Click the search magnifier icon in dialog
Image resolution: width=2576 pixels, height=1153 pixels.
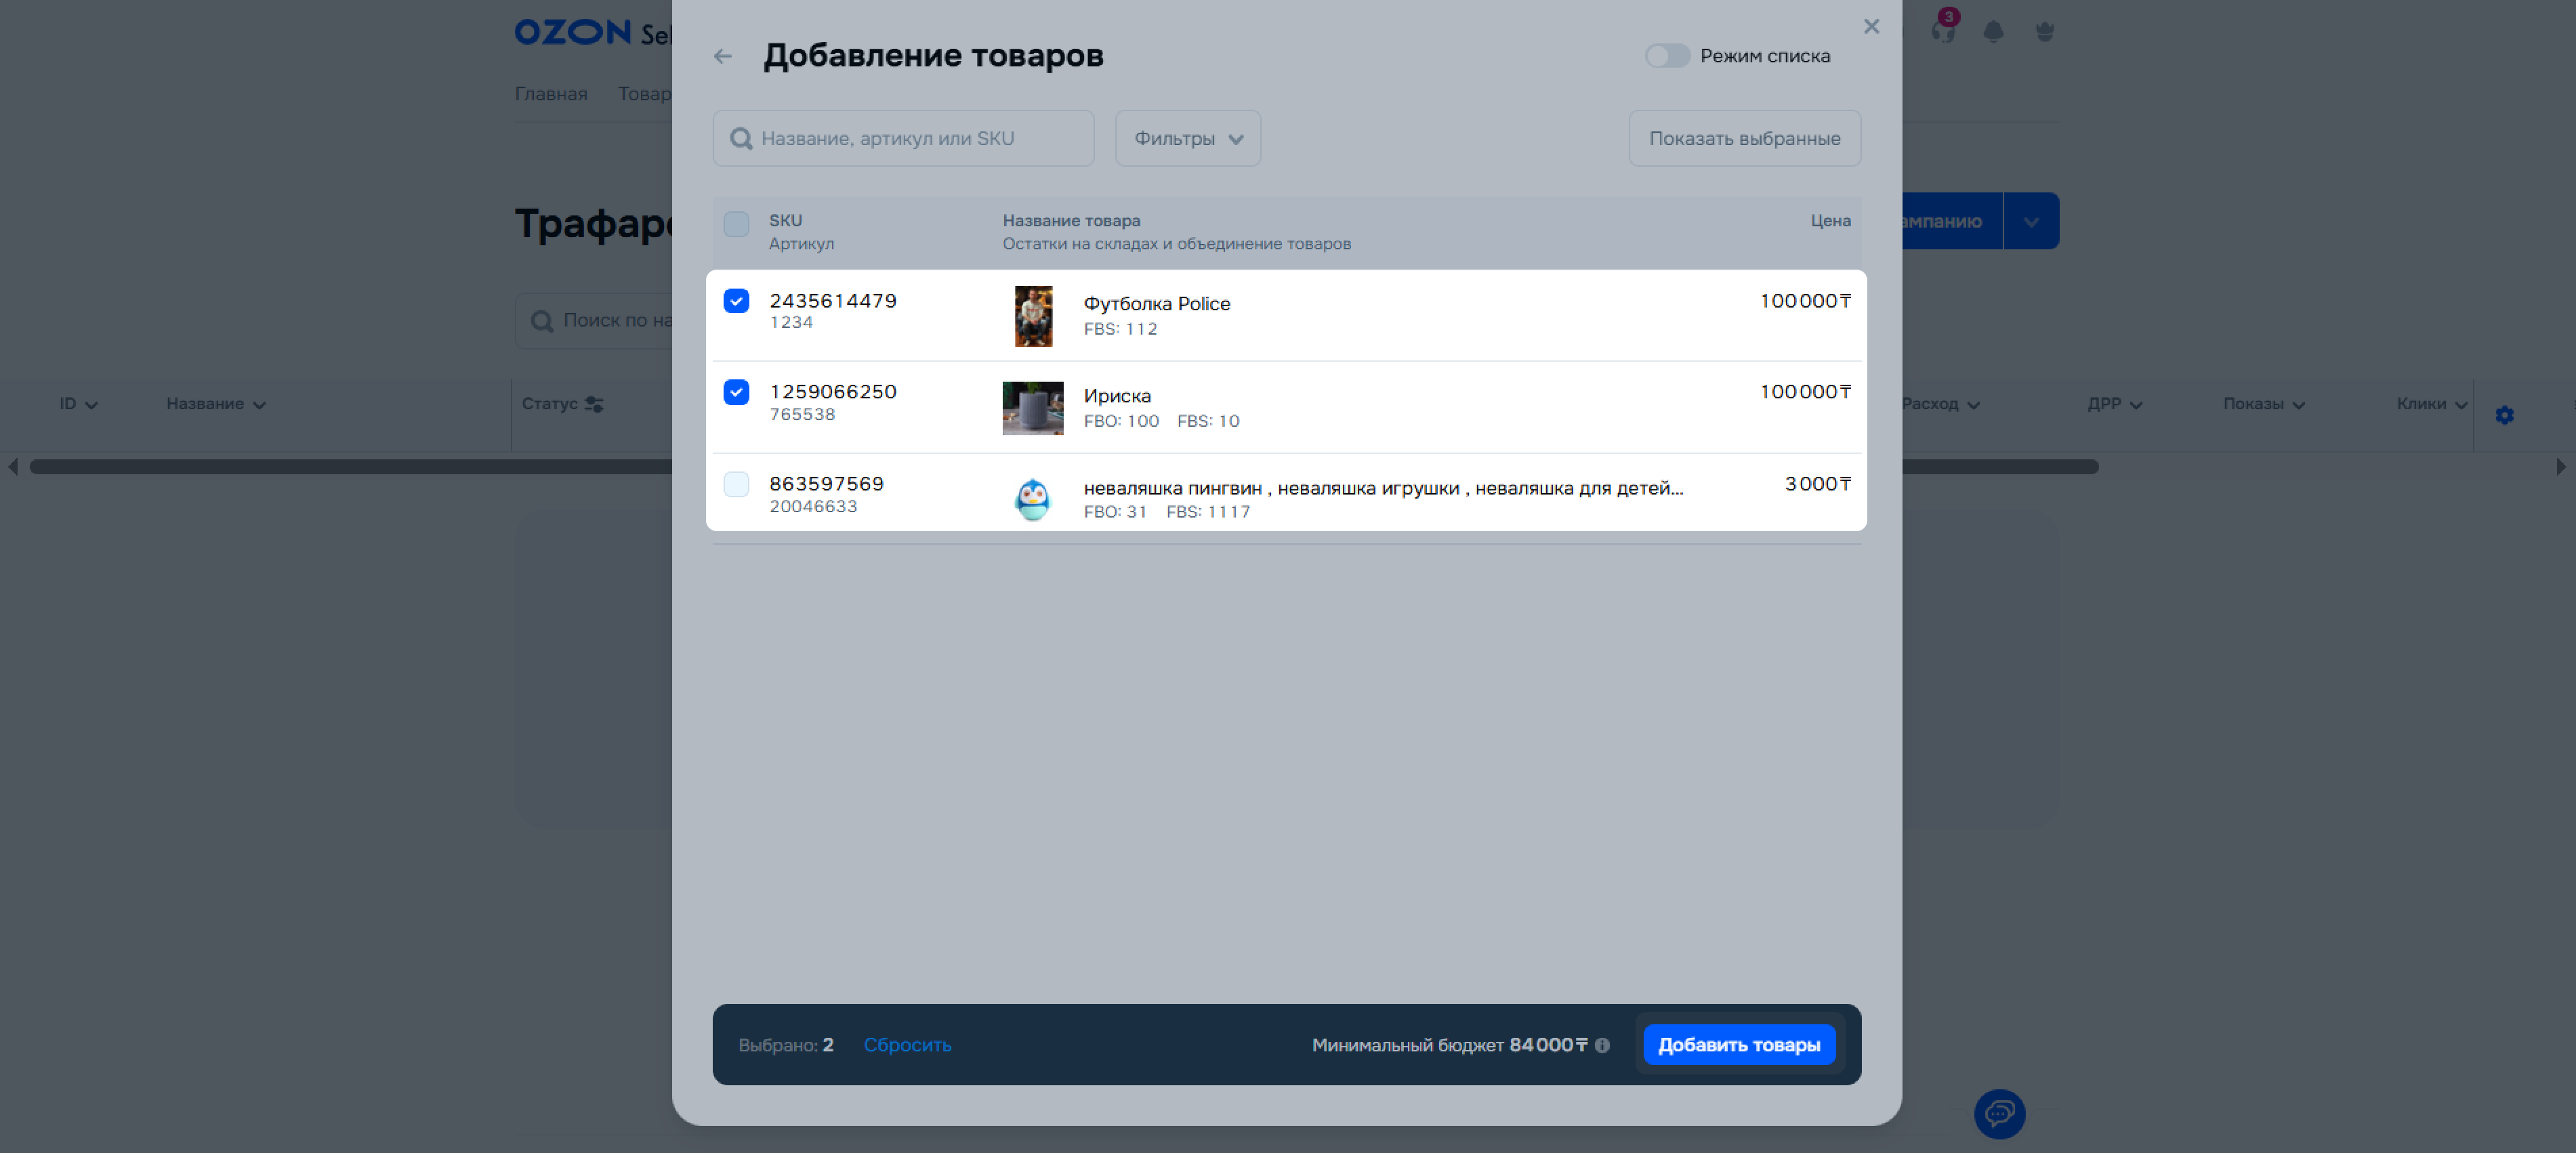[x=741, y=138]
